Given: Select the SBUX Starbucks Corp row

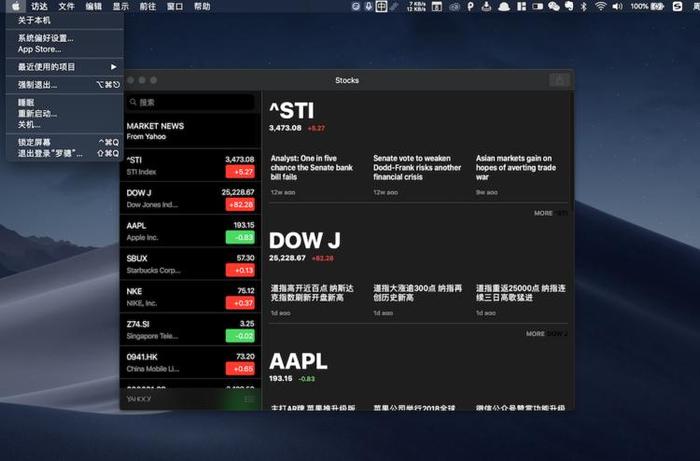Looking at the screenshot, I should [191, 264].
